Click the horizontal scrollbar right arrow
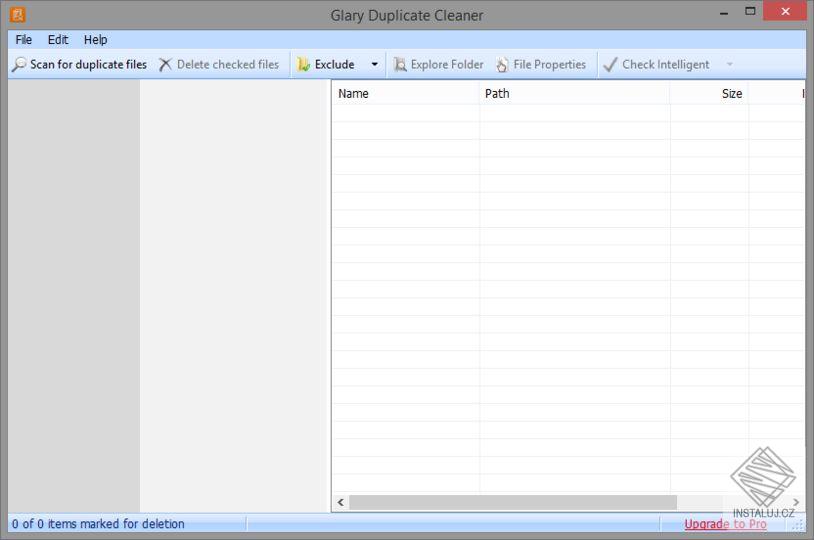 (x=796, y=502)
